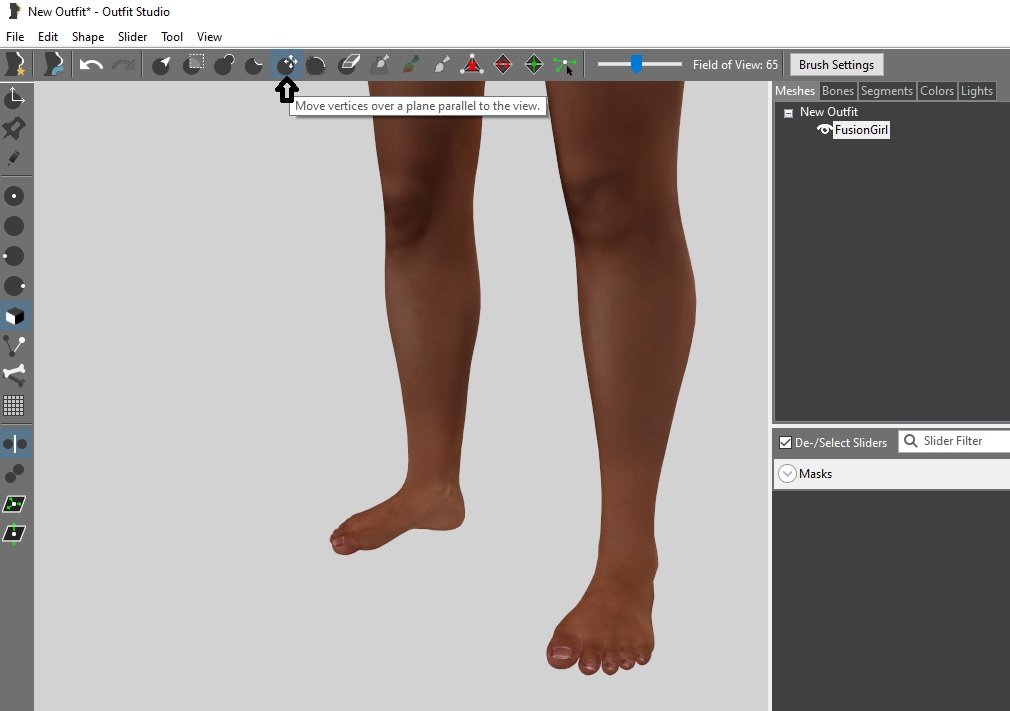Click into the Slider Filter search field
Viewport: 1010px width, 711px height.
[960, 441]
